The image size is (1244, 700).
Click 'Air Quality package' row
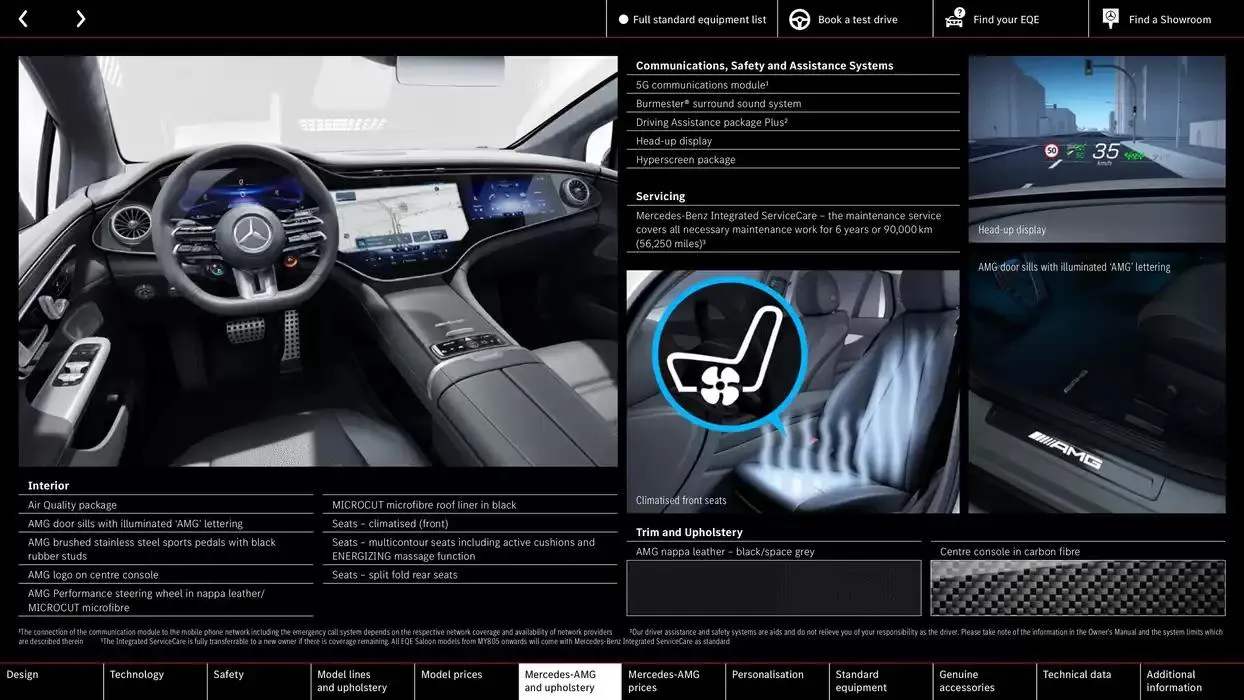(x=165, y=505)
